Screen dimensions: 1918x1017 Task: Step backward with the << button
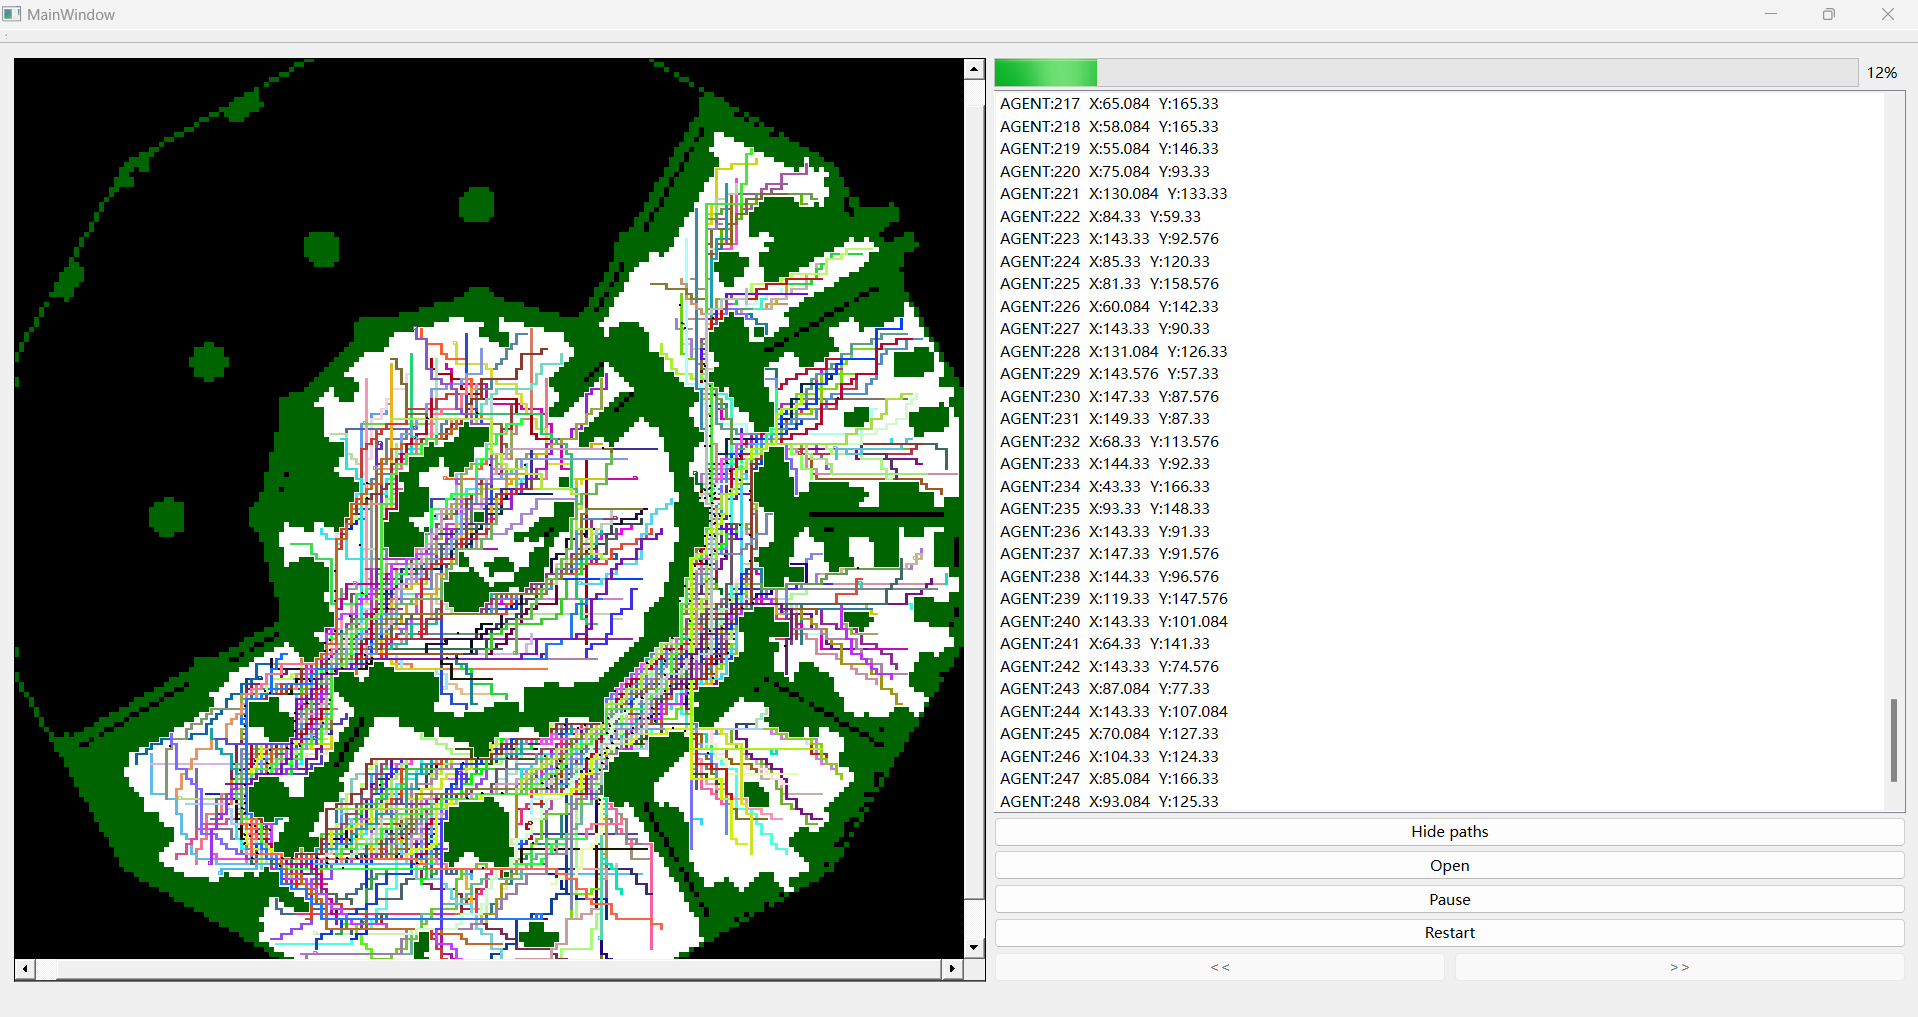point(1220,967)
